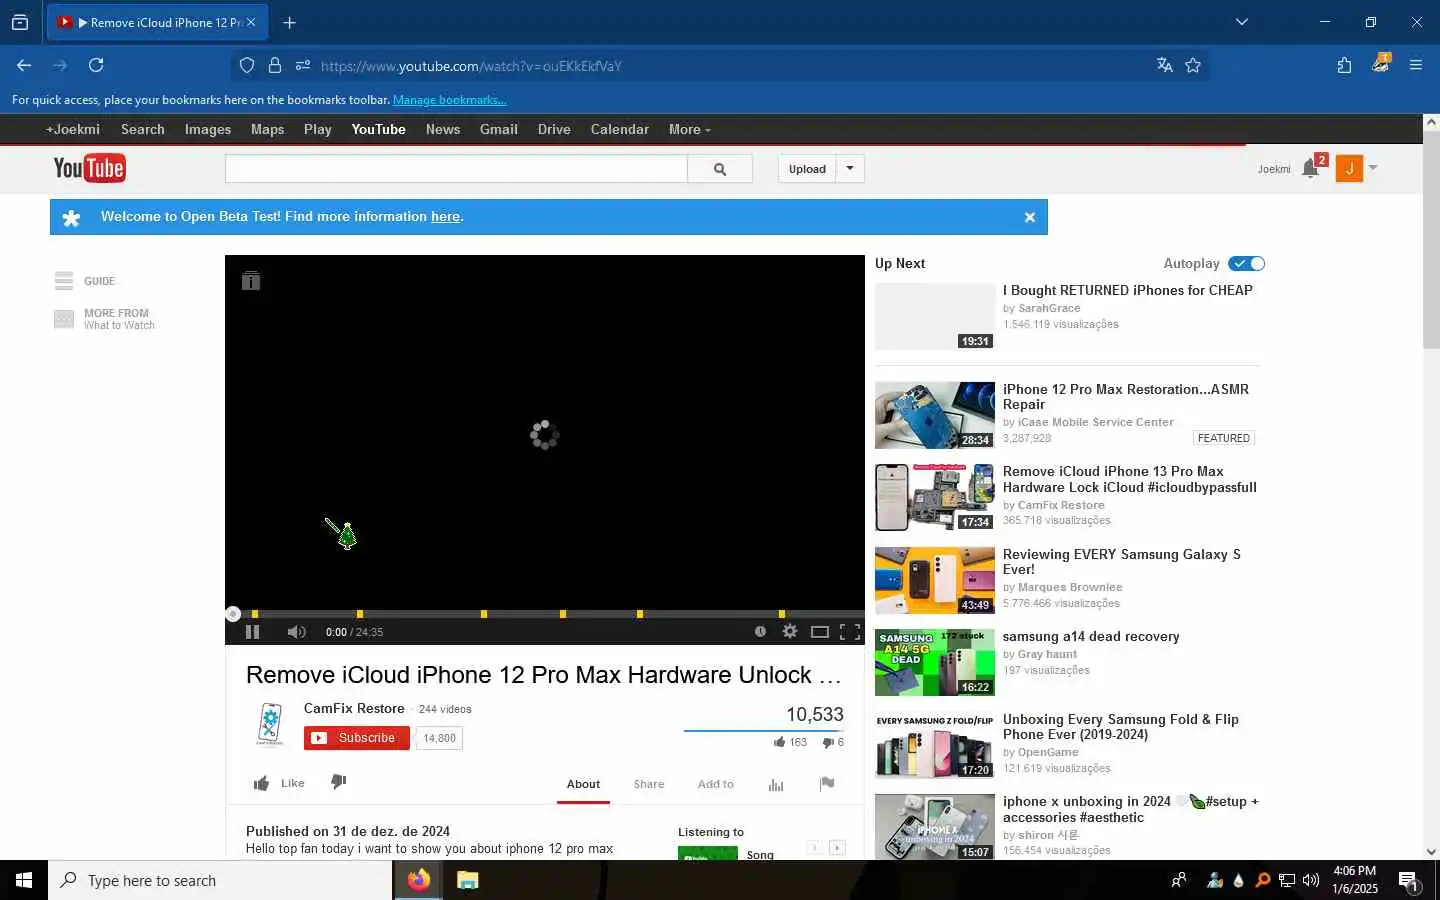Click the padlock site info icon

pyautogui.click(x=275, y=66)
